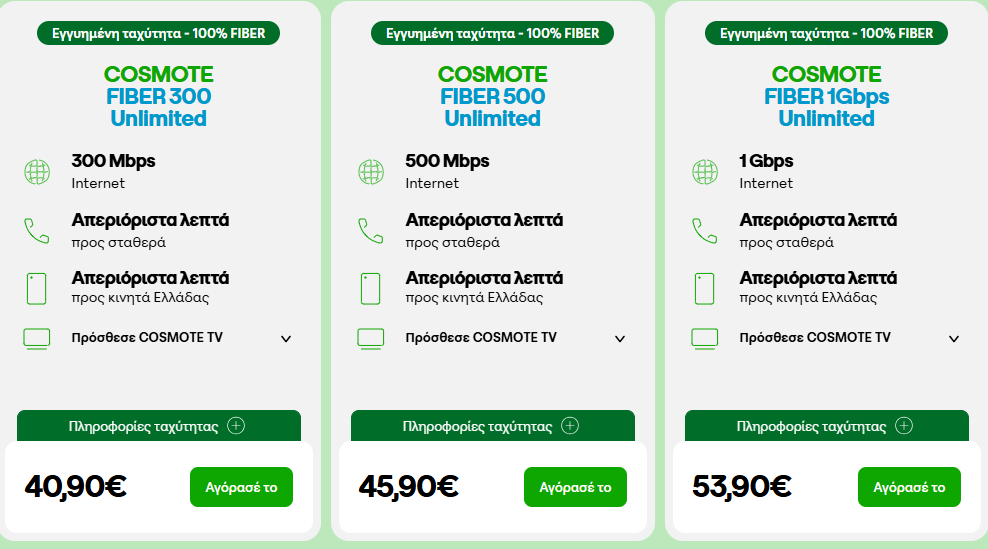Screen dimensions: 988x549
Task: Expand Πρόσθεσε COSMOTE TV chevron in FIBER 1Gbps
Action: click(x=954, y=339)
